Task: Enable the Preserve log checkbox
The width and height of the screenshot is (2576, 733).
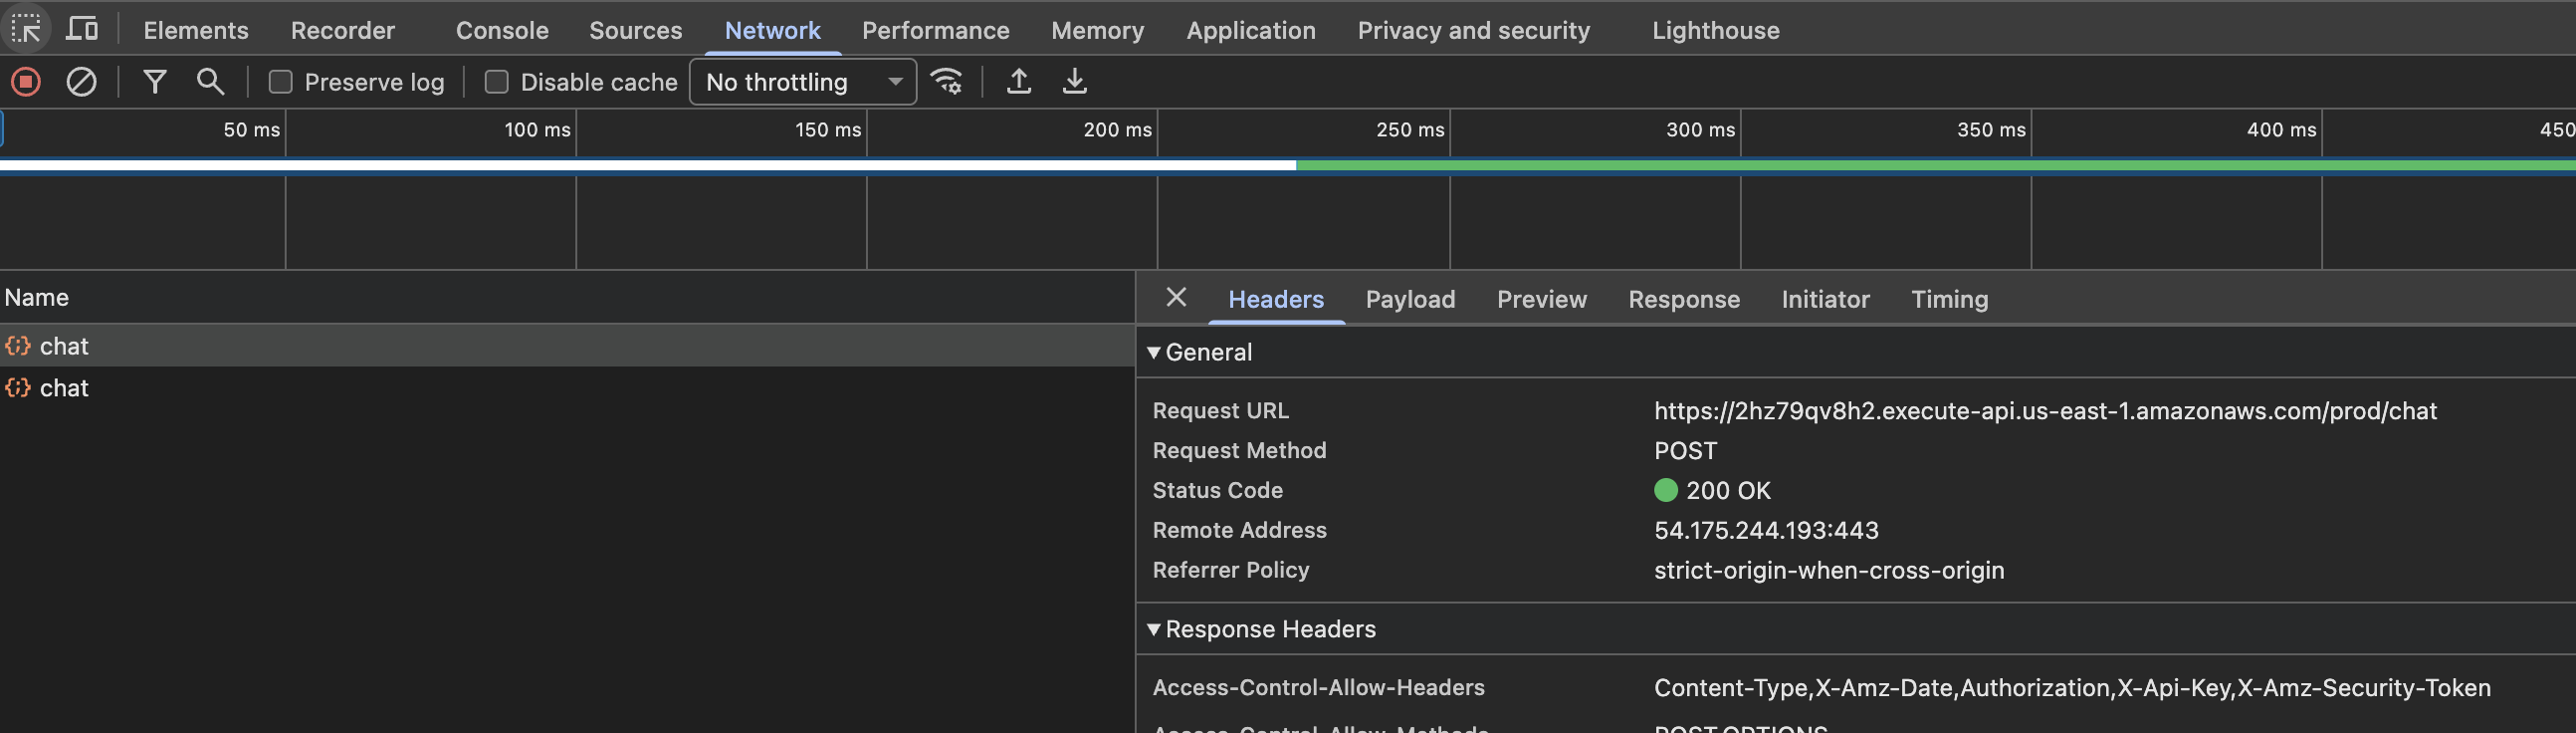Action: pyautogui.click(x=281, y=82)
